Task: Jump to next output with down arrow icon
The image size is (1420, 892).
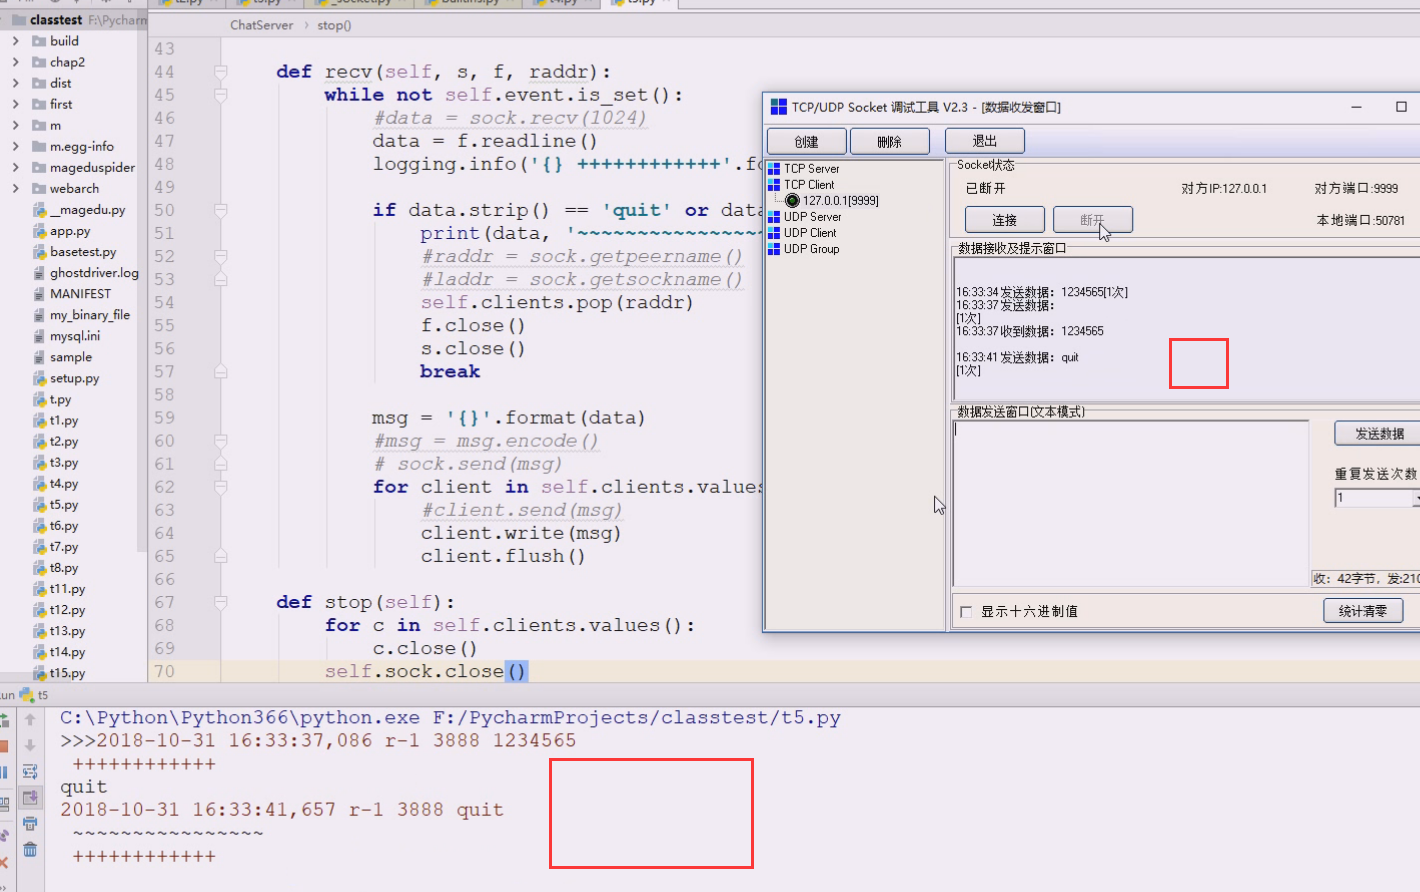Action: click(30, 744)
